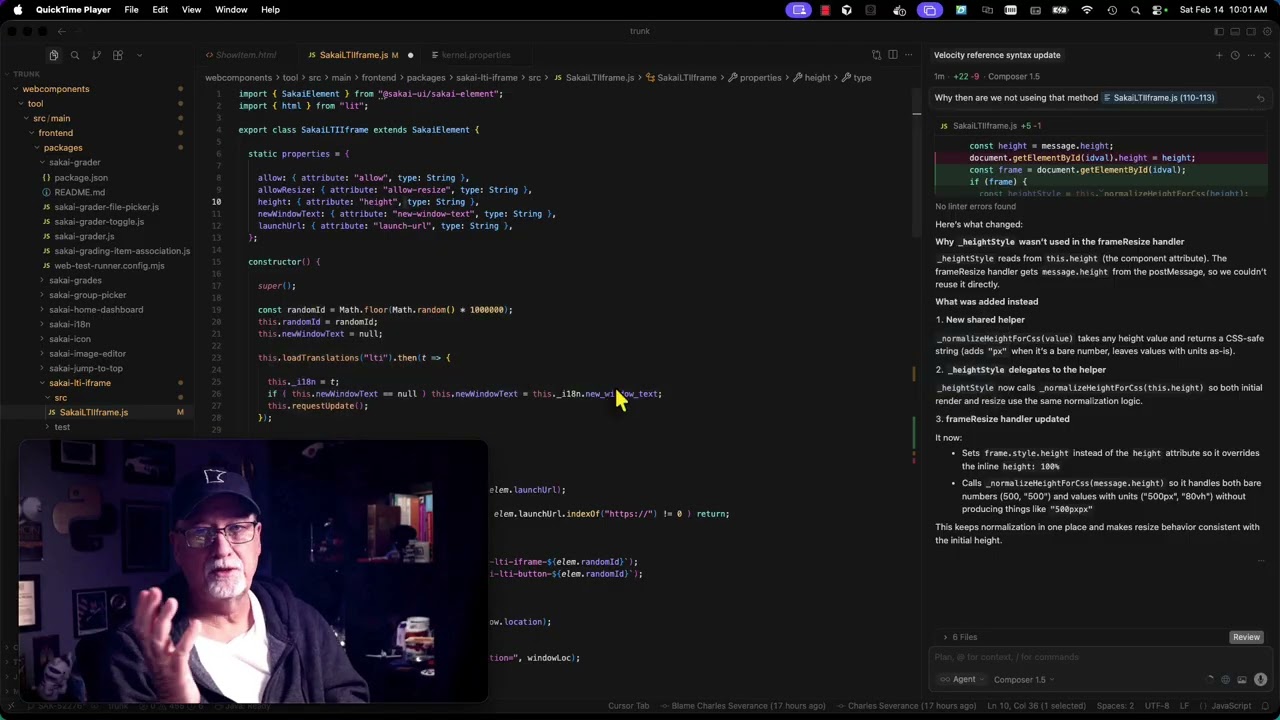1280x720 pixels.
Task: Click the Velocity reference syntax update chat title
Action: pos(997,55)
